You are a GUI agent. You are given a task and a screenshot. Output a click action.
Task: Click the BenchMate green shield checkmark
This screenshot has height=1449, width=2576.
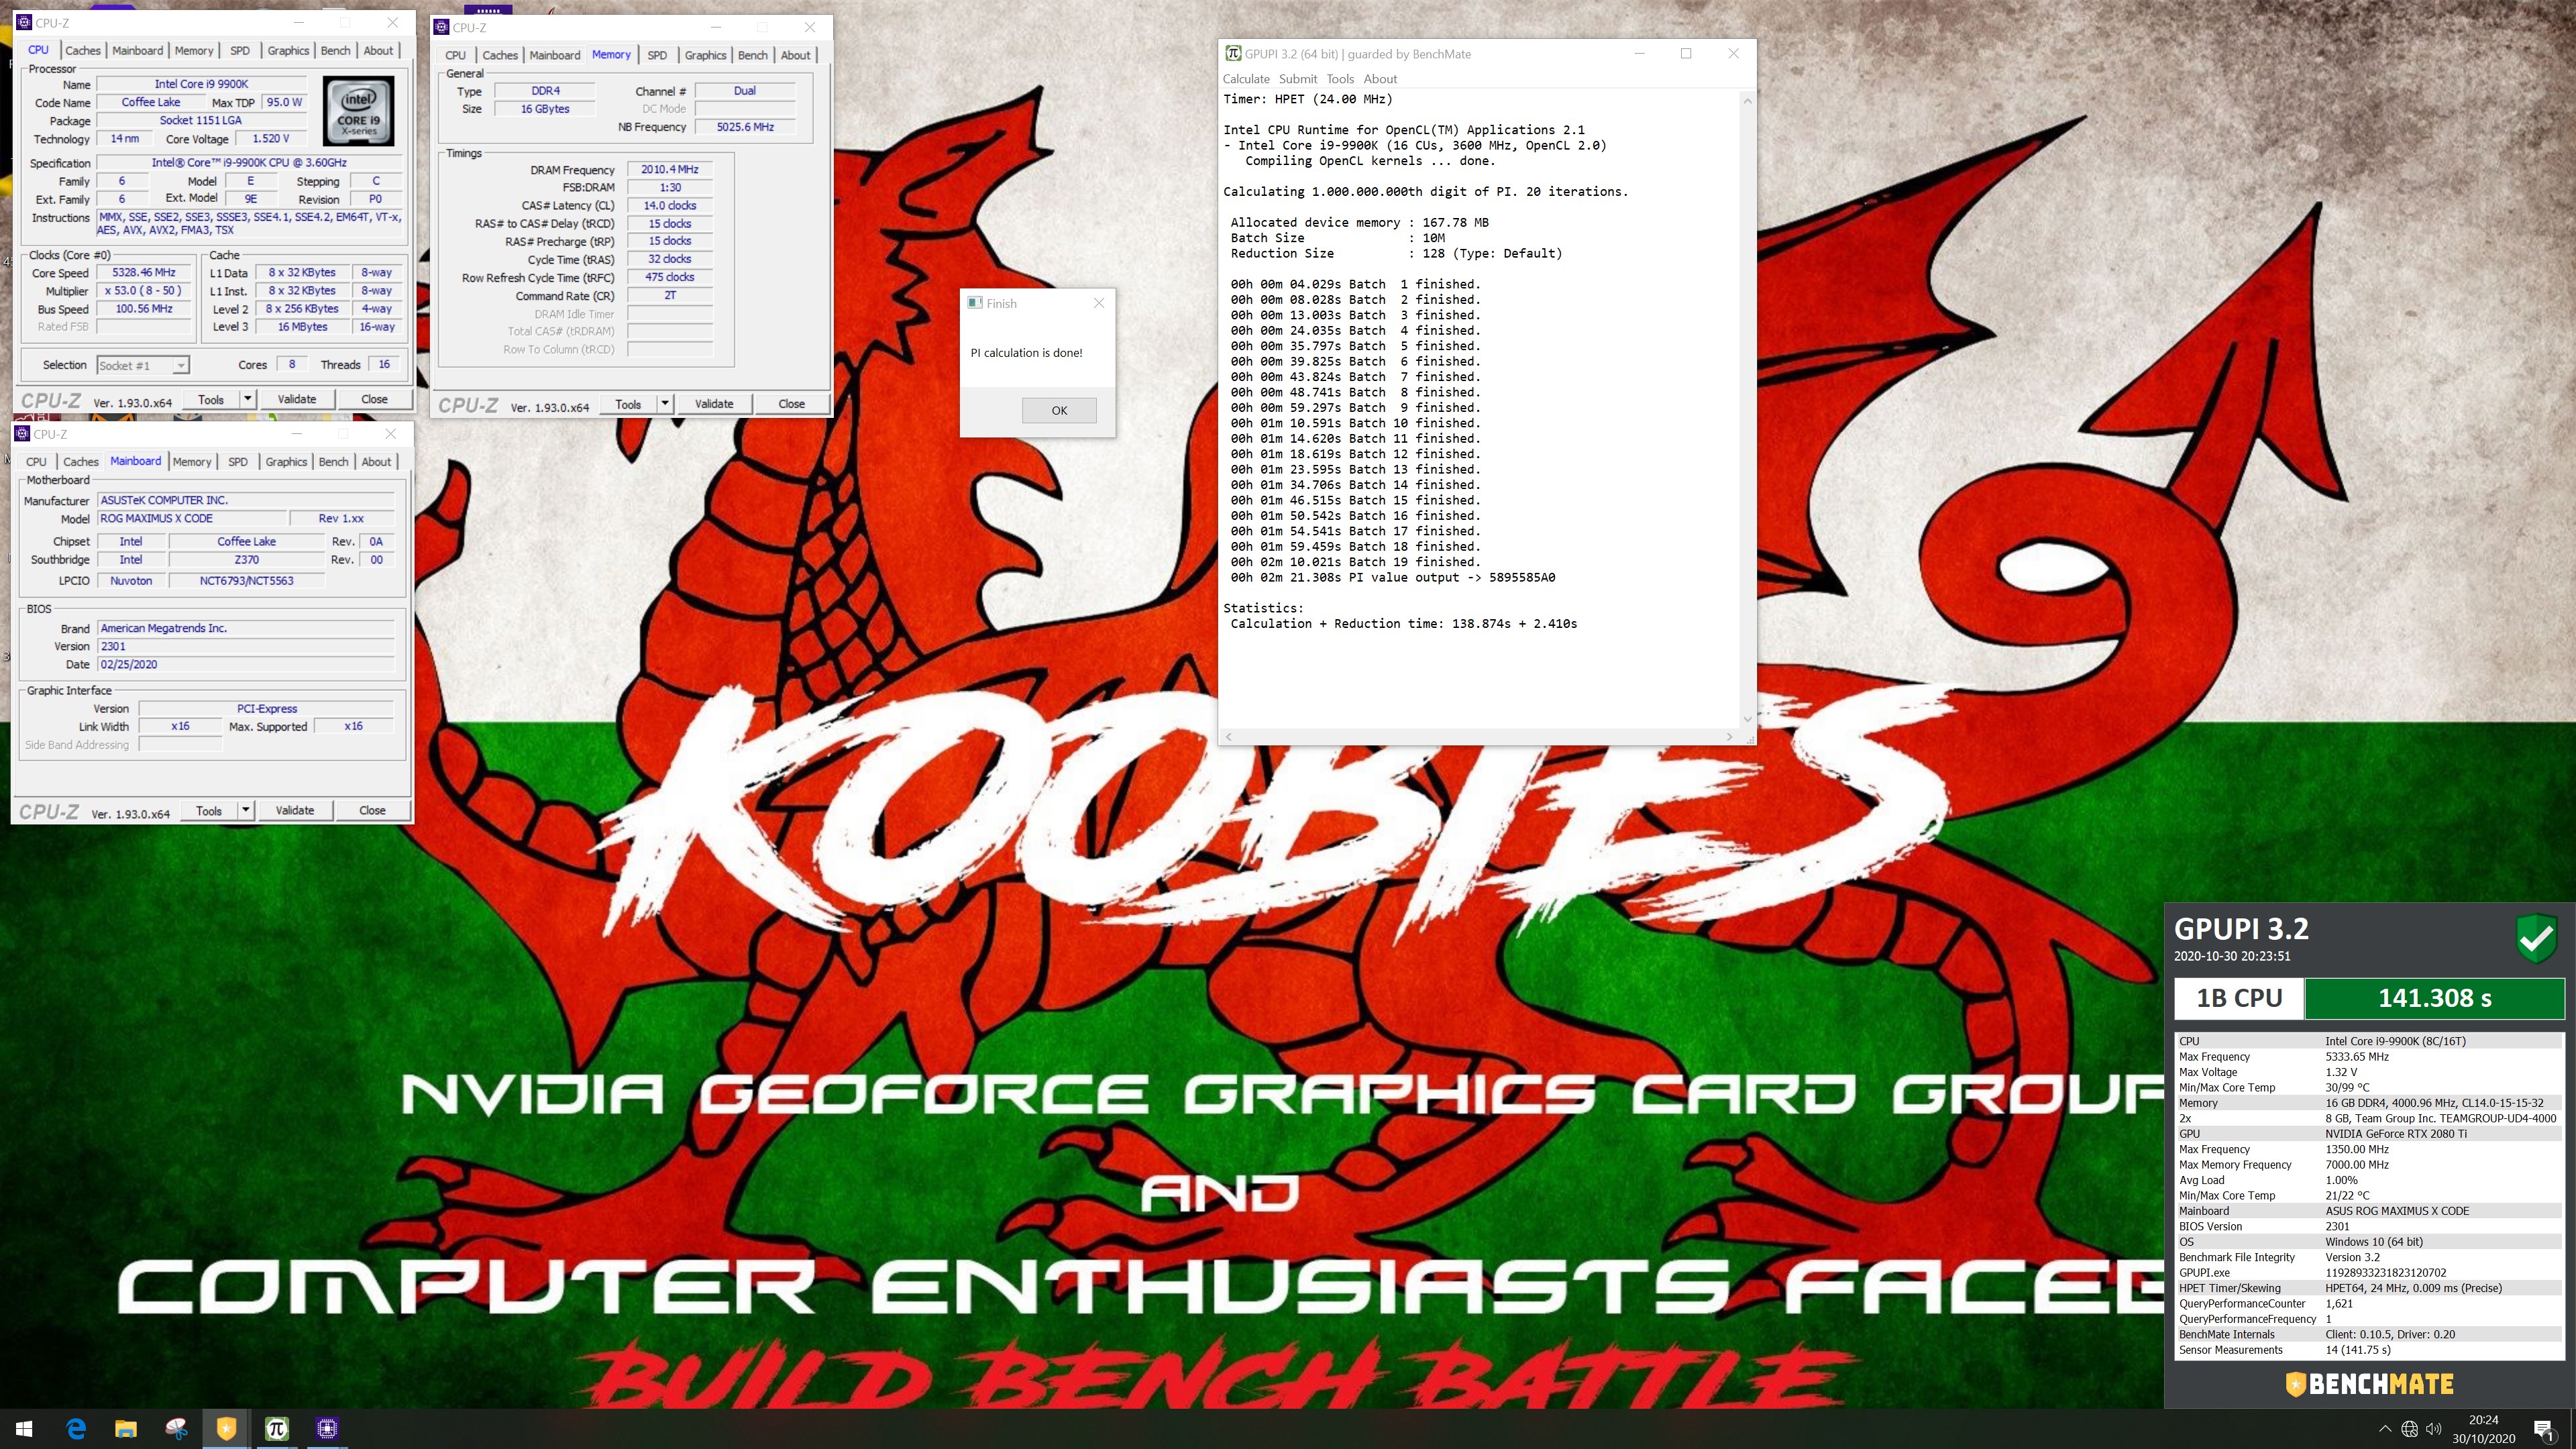pyautogui.click(x=2536, y=938)
